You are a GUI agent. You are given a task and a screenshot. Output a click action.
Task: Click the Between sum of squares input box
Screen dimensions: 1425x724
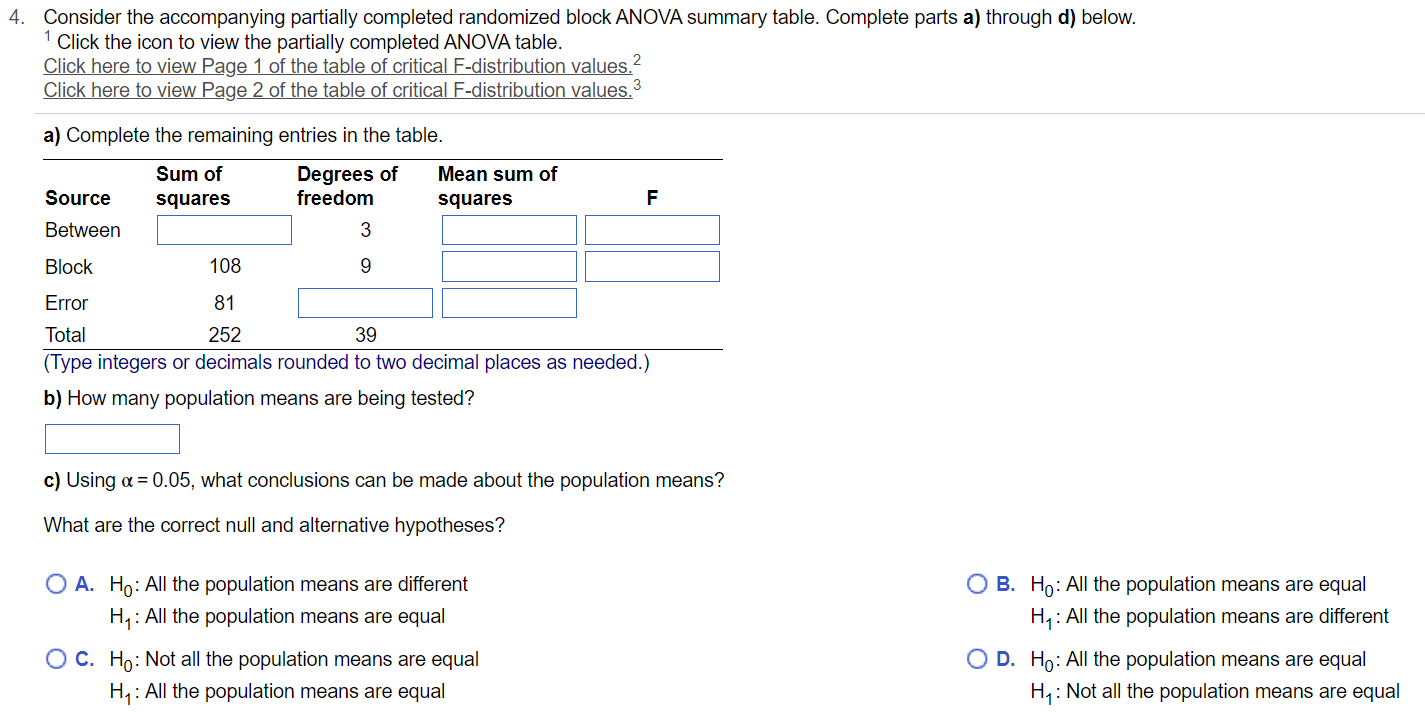point(223,229)
